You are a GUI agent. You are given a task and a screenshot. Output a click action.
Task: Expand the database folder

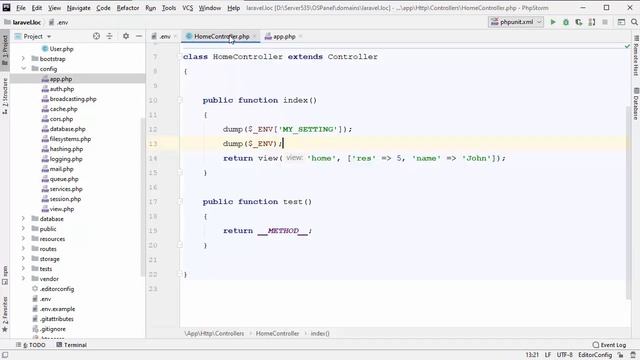(23, 219)
